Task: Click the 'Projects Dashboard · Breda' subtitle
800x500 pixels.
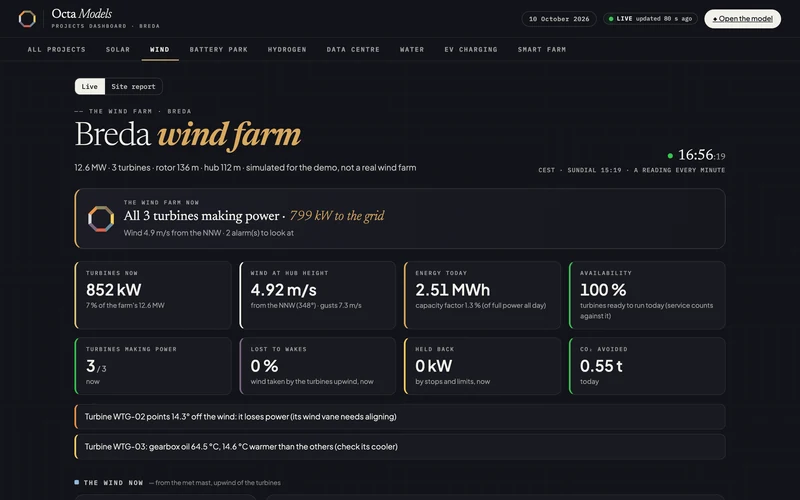Action: 106,26
